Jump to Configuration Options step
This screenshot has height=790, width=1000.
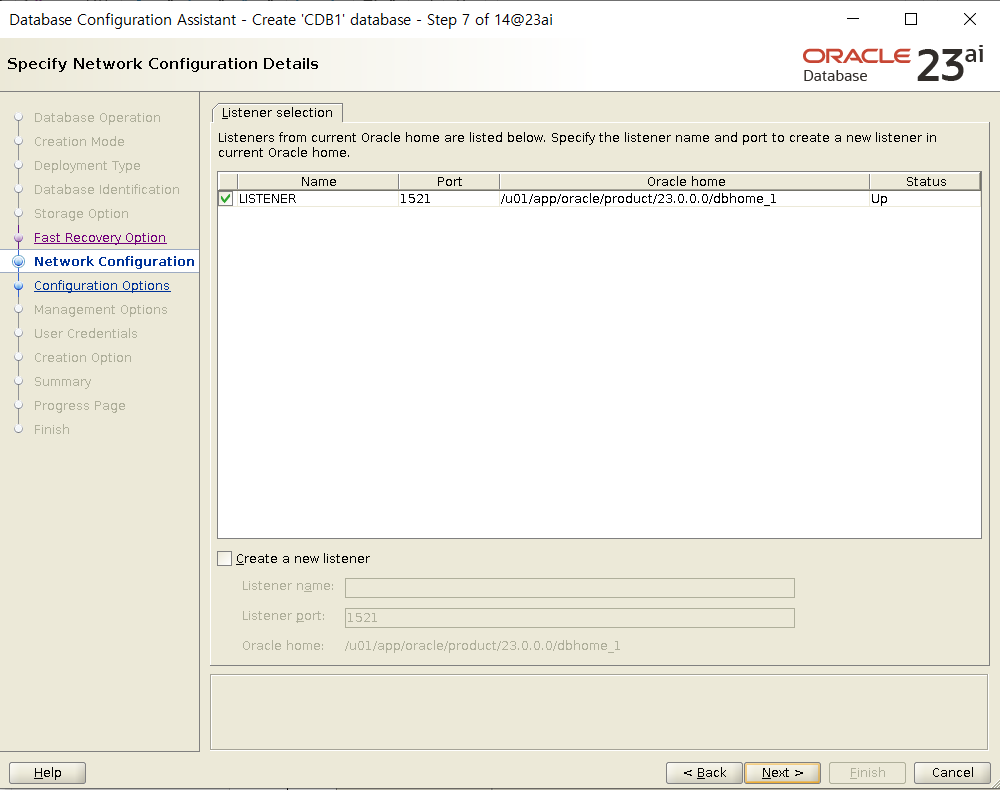[102, 286]
